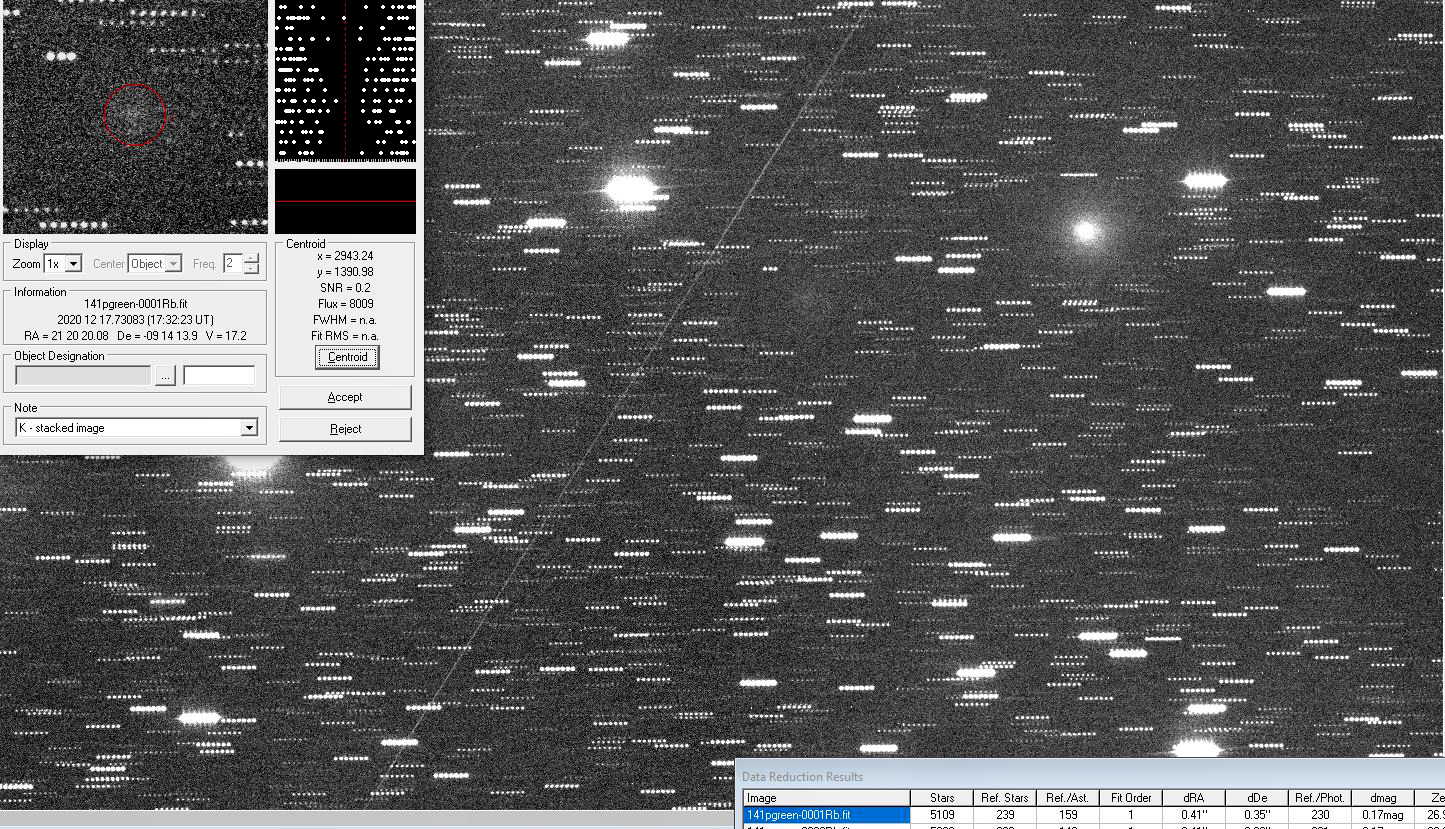Focus the white Object Designation input field
Viewport: 1445px width, 829px height.
219,376
